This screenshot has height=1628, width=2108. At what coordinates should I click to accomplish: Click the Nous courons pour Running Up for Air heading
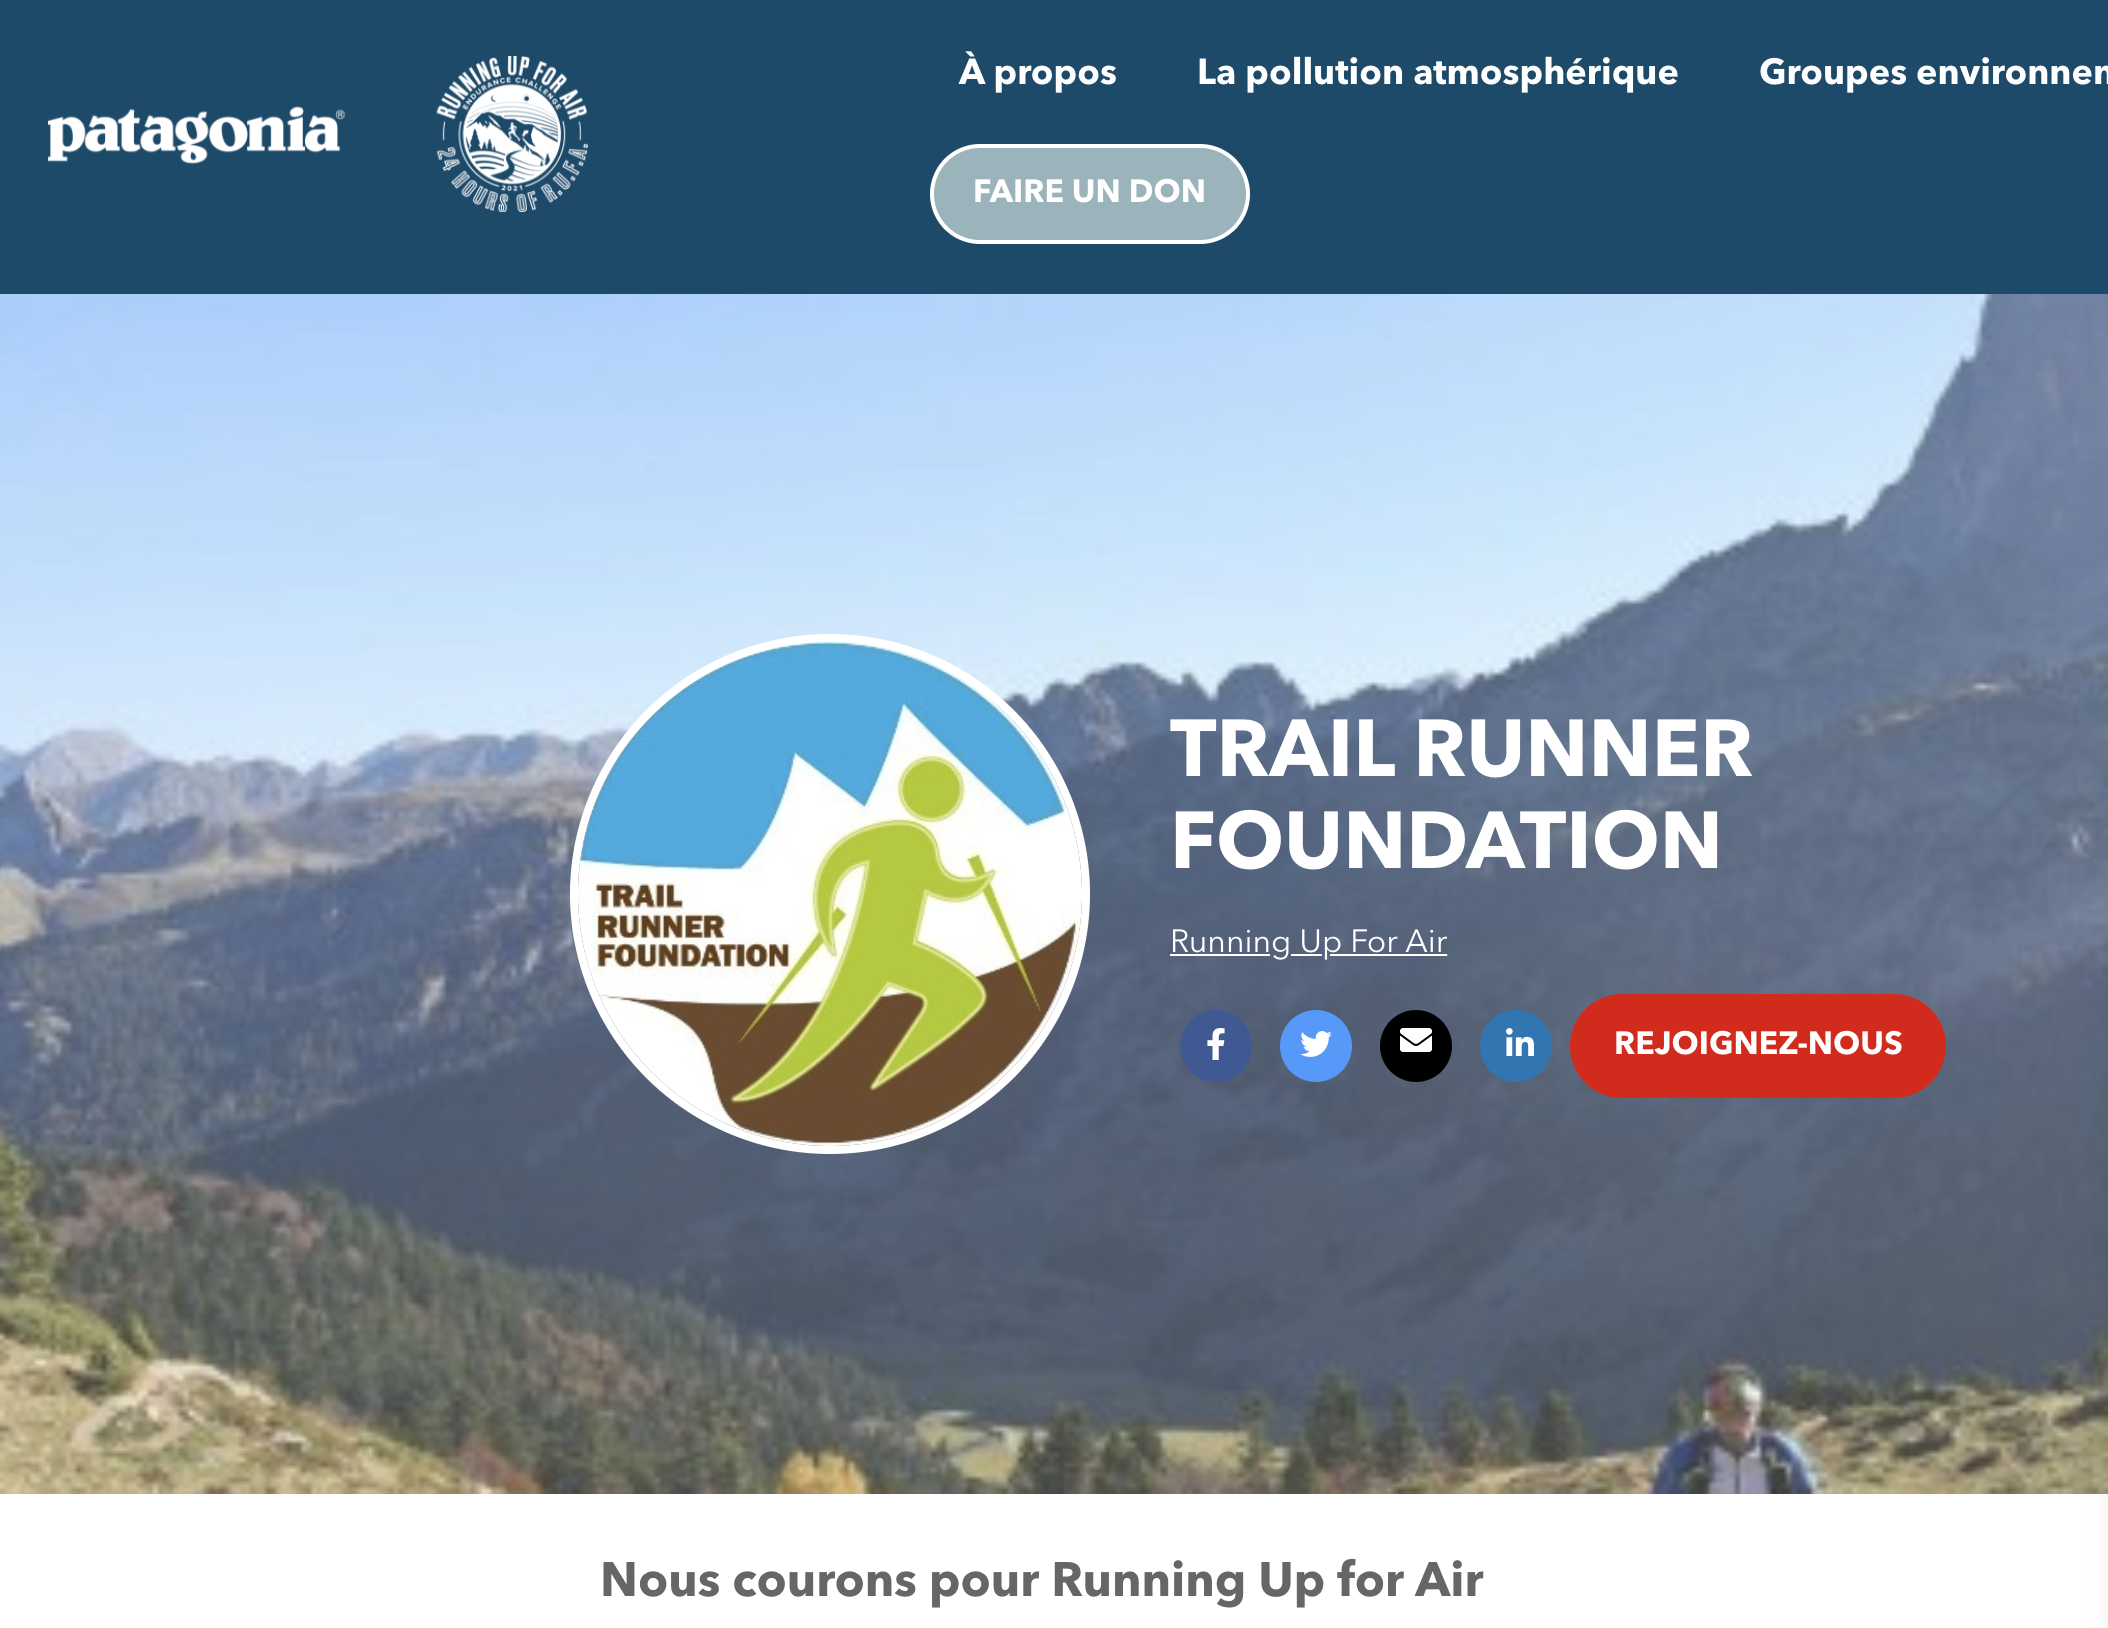1041,1580
